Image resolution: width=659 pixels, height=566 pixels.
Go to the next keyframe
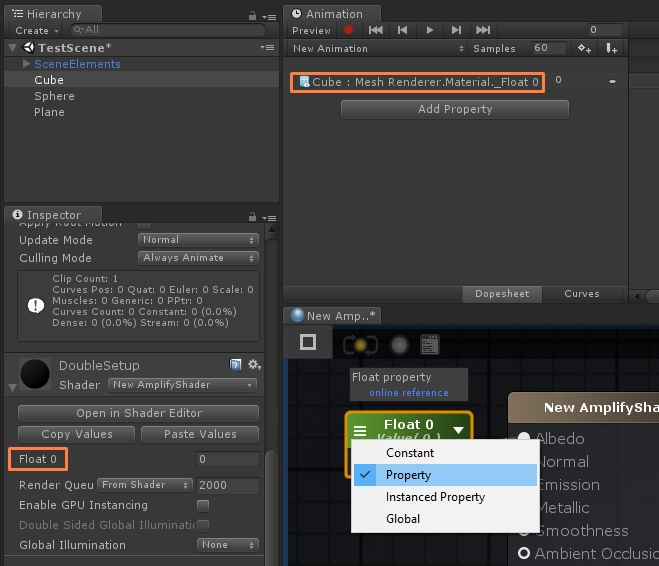coord(456,30)
